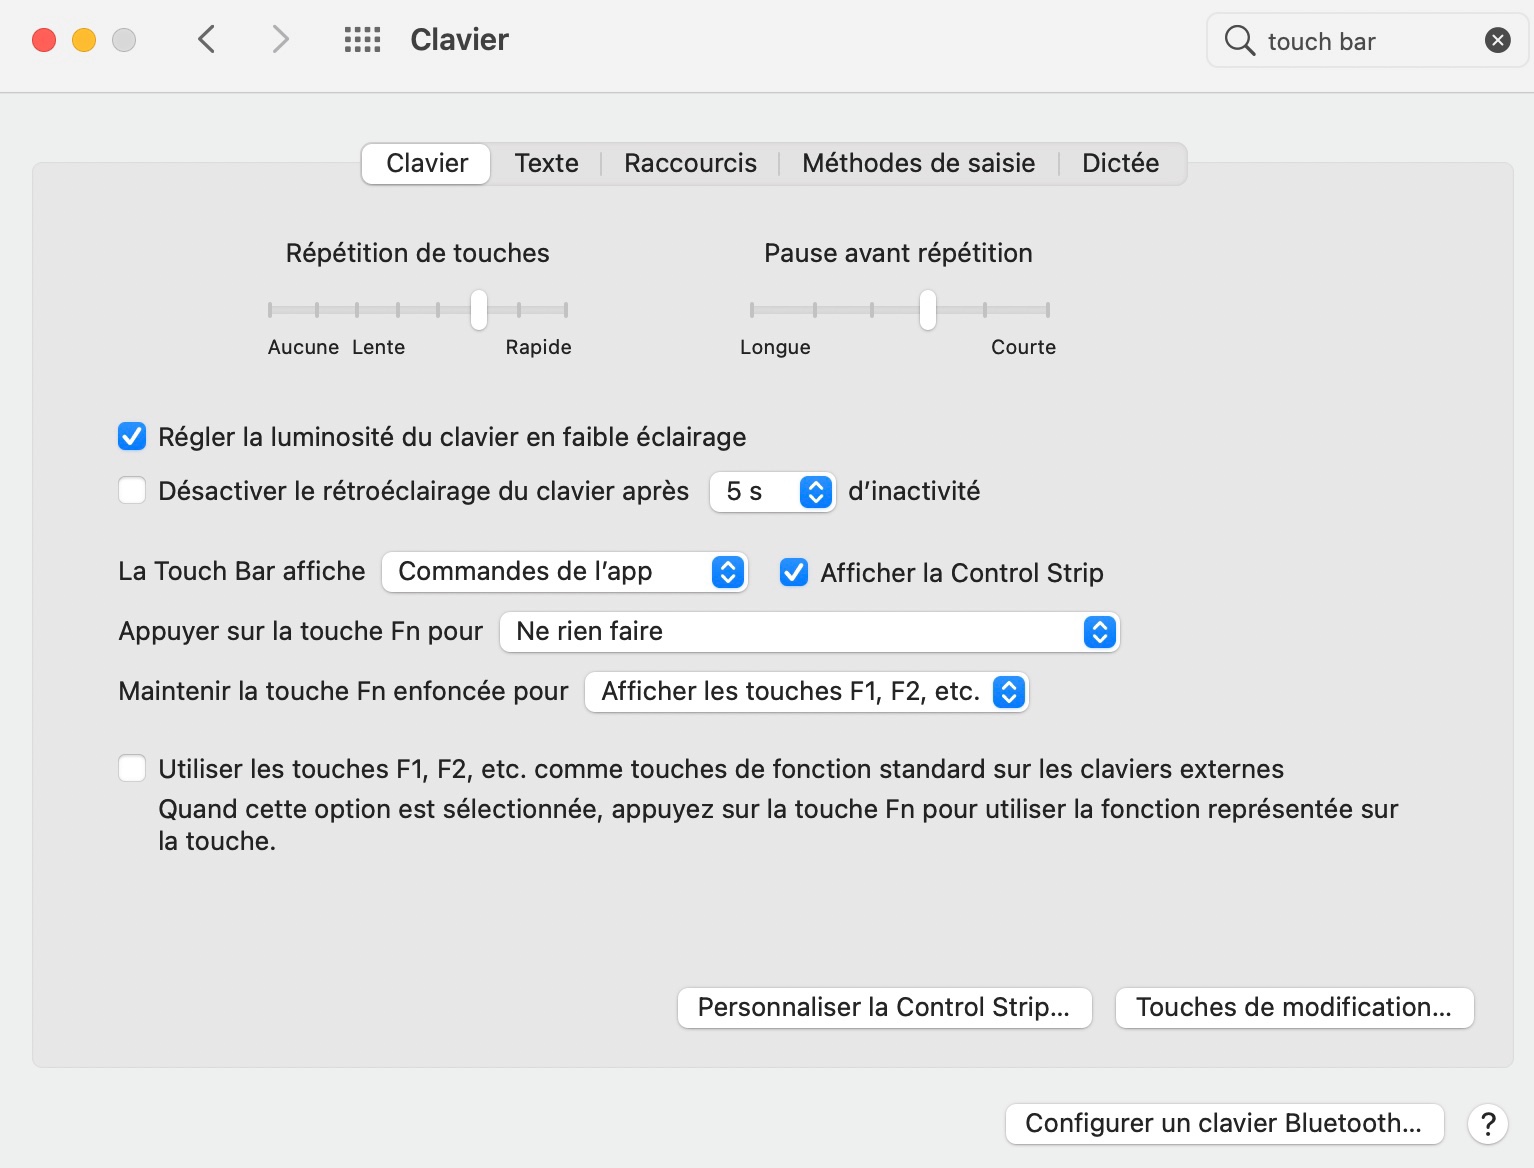
Task: Click Personnaliser la Control Strip button
Action: click(884, 1008)
